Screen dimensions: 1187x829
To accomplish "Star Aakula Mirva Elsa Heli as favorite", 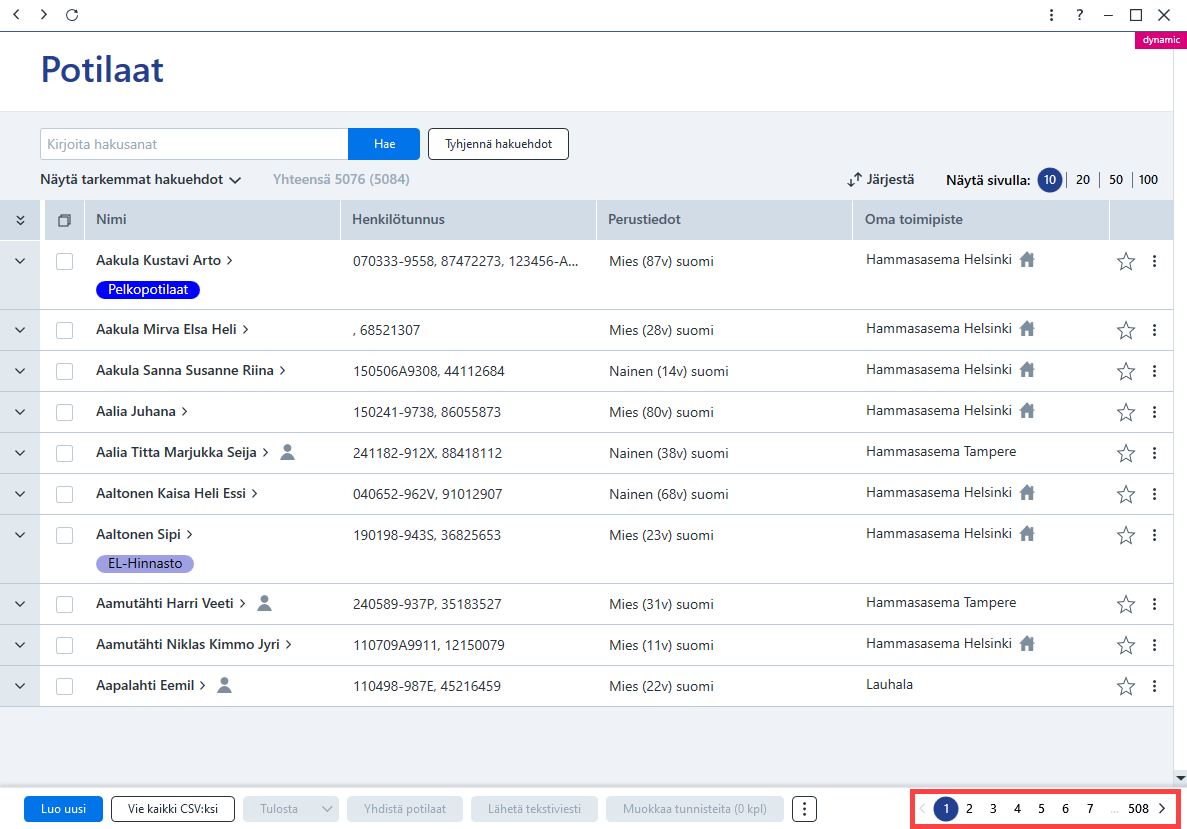I will click(x=1126, y=330).
